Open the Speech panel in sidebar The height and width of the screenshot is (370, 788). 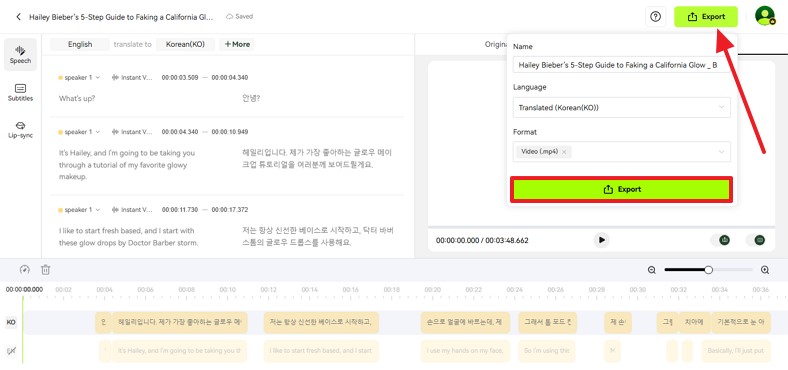21,54
